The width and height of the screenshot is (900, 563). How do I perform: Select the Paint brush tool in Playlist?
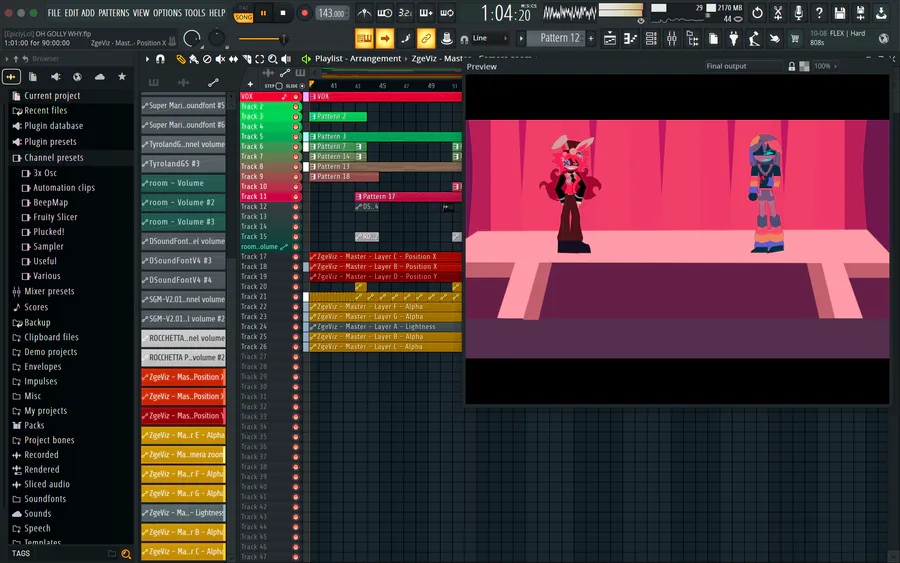click(194, 59)
